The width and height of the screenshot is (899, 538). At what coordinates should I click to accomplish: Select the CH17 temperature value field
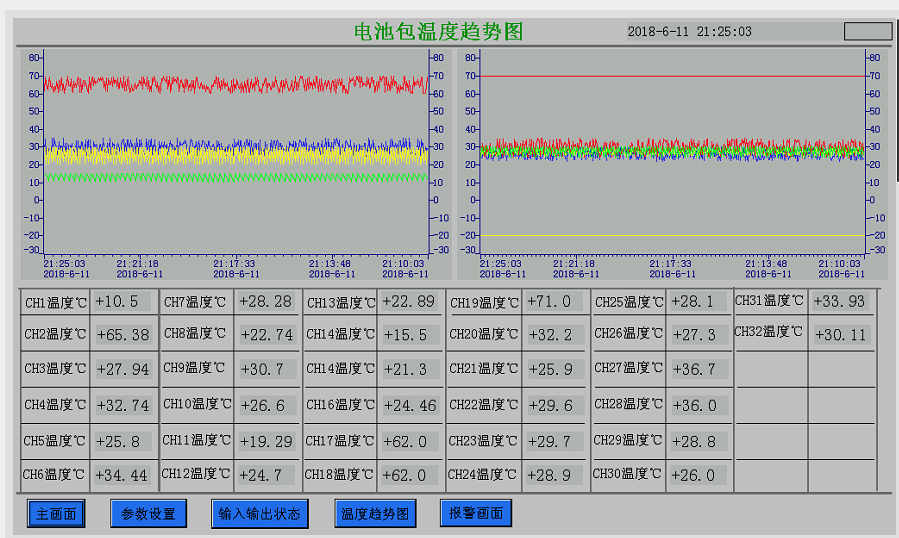(410, 442)
